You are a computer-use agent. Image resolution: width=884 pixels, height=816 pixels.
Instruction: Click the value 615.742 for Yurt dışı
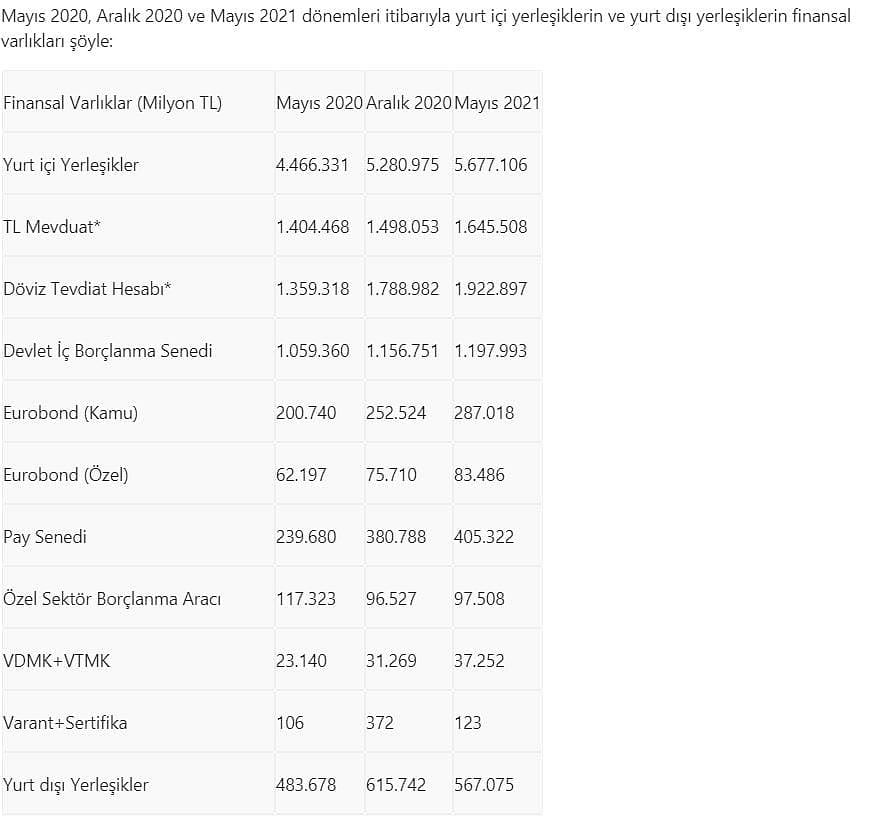tap(396, 784)
